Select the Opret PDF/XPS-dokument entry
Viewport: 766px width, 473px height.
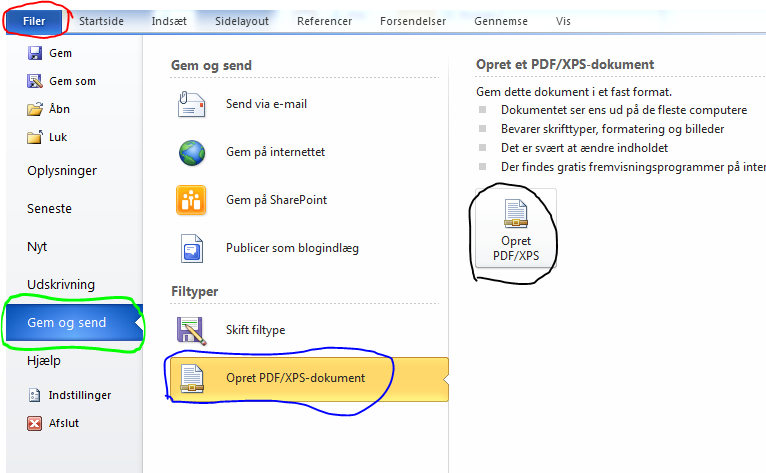coord(309,379)
